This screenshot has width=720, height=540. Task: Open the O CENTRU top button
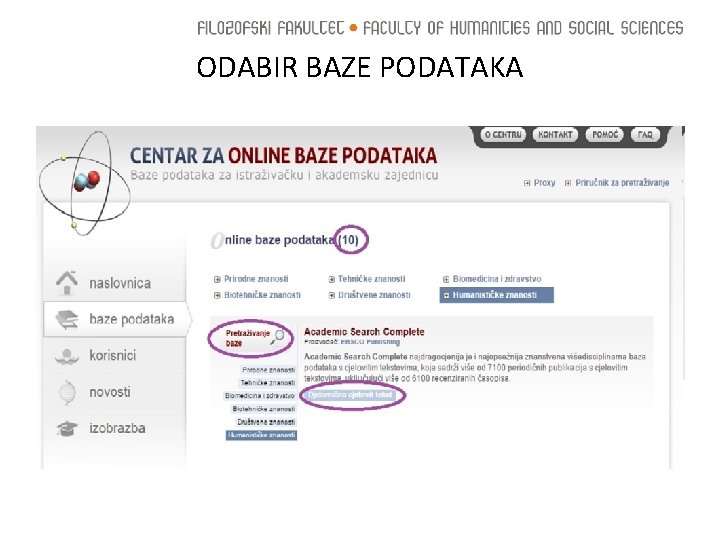tap(503, 135)
